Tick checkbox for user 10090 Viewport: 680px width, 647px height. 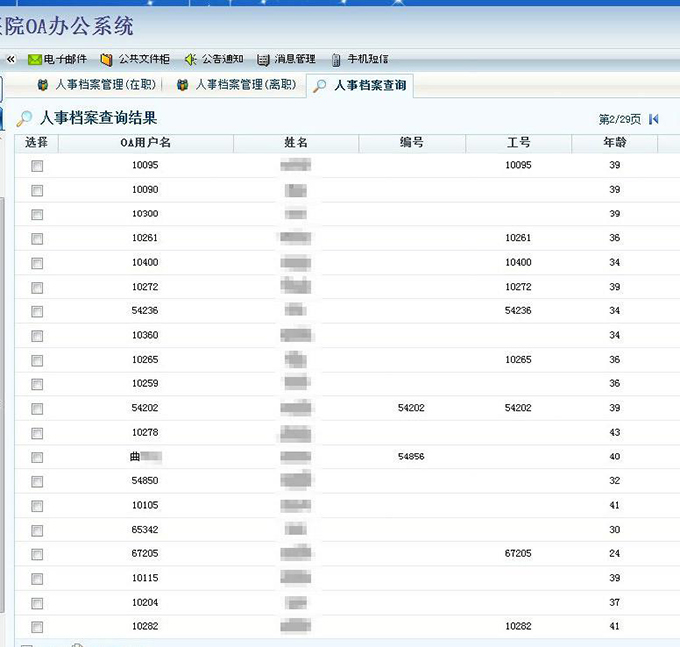tap(37, 190)
